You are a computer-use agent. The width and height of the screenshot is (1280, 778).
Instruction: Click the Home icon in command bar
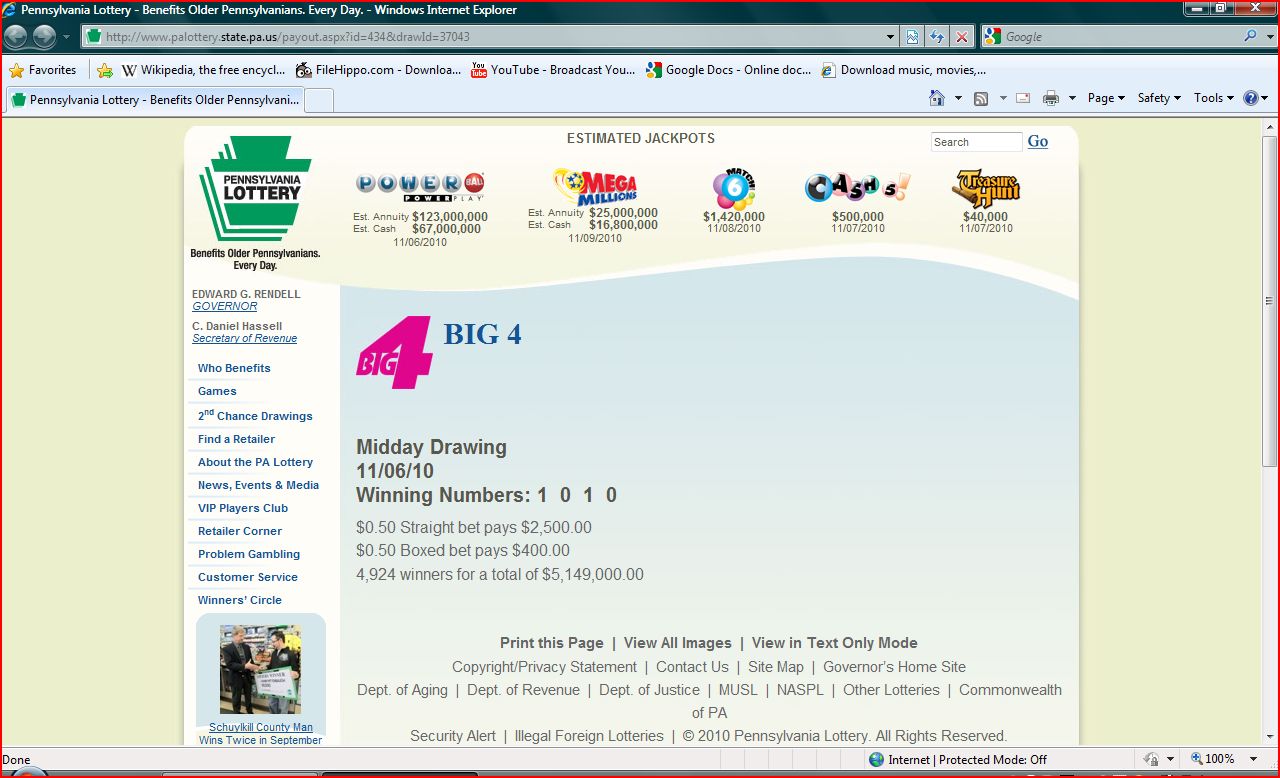937,98
